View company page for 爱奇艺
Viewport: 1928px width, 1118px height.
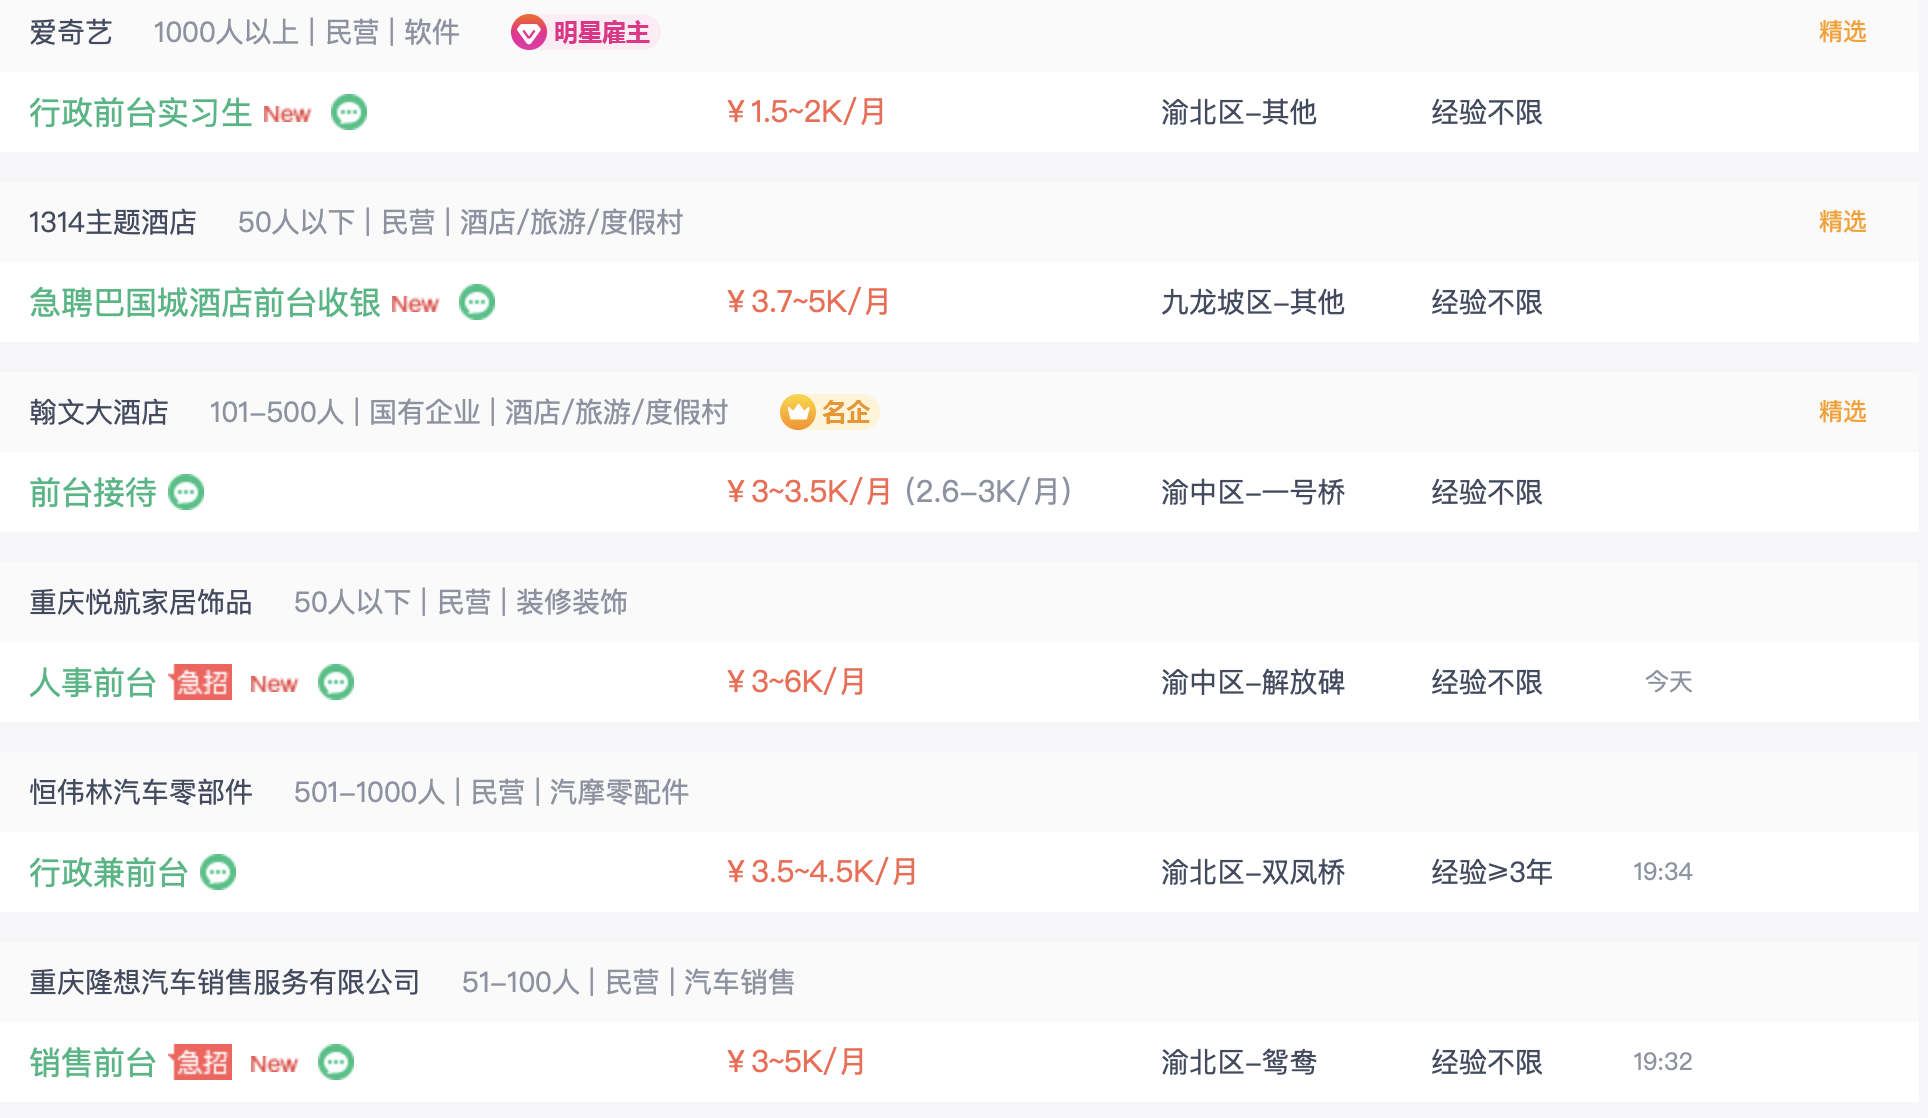[71, 32]
